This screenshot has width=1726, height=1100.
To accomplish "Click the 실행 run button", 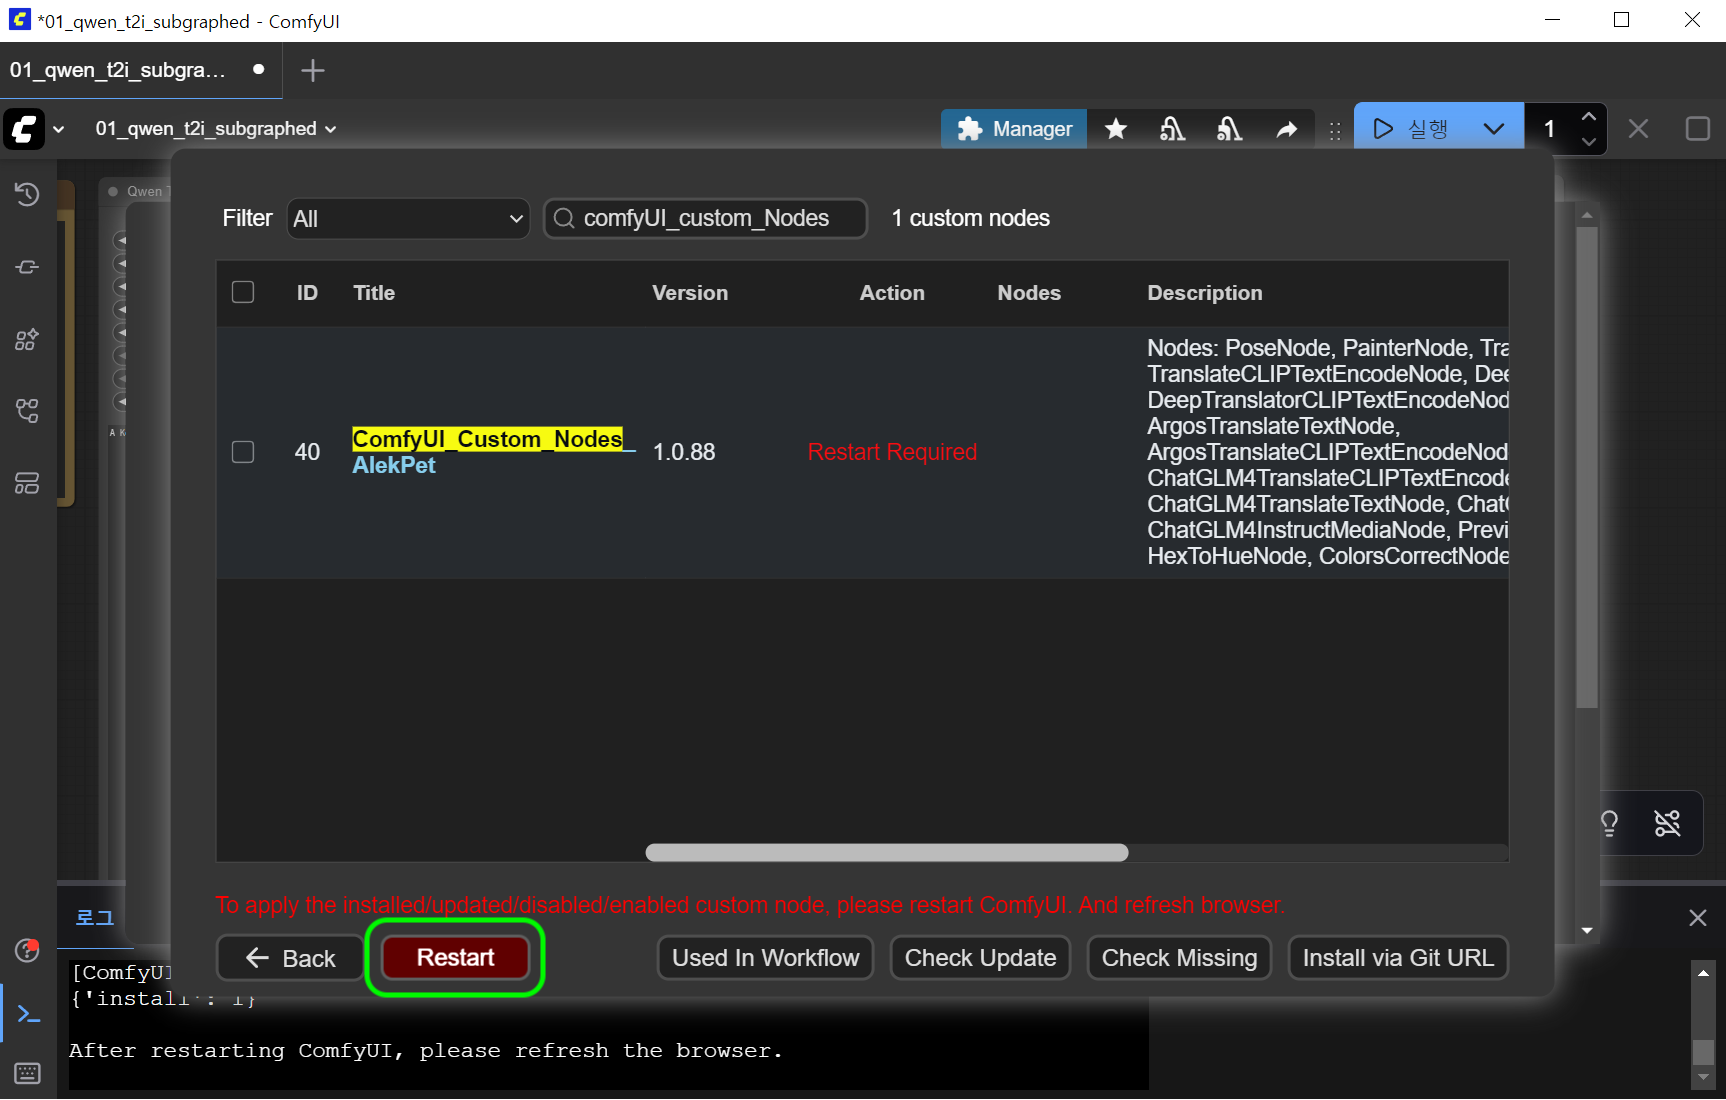I will click(1412, 129).
